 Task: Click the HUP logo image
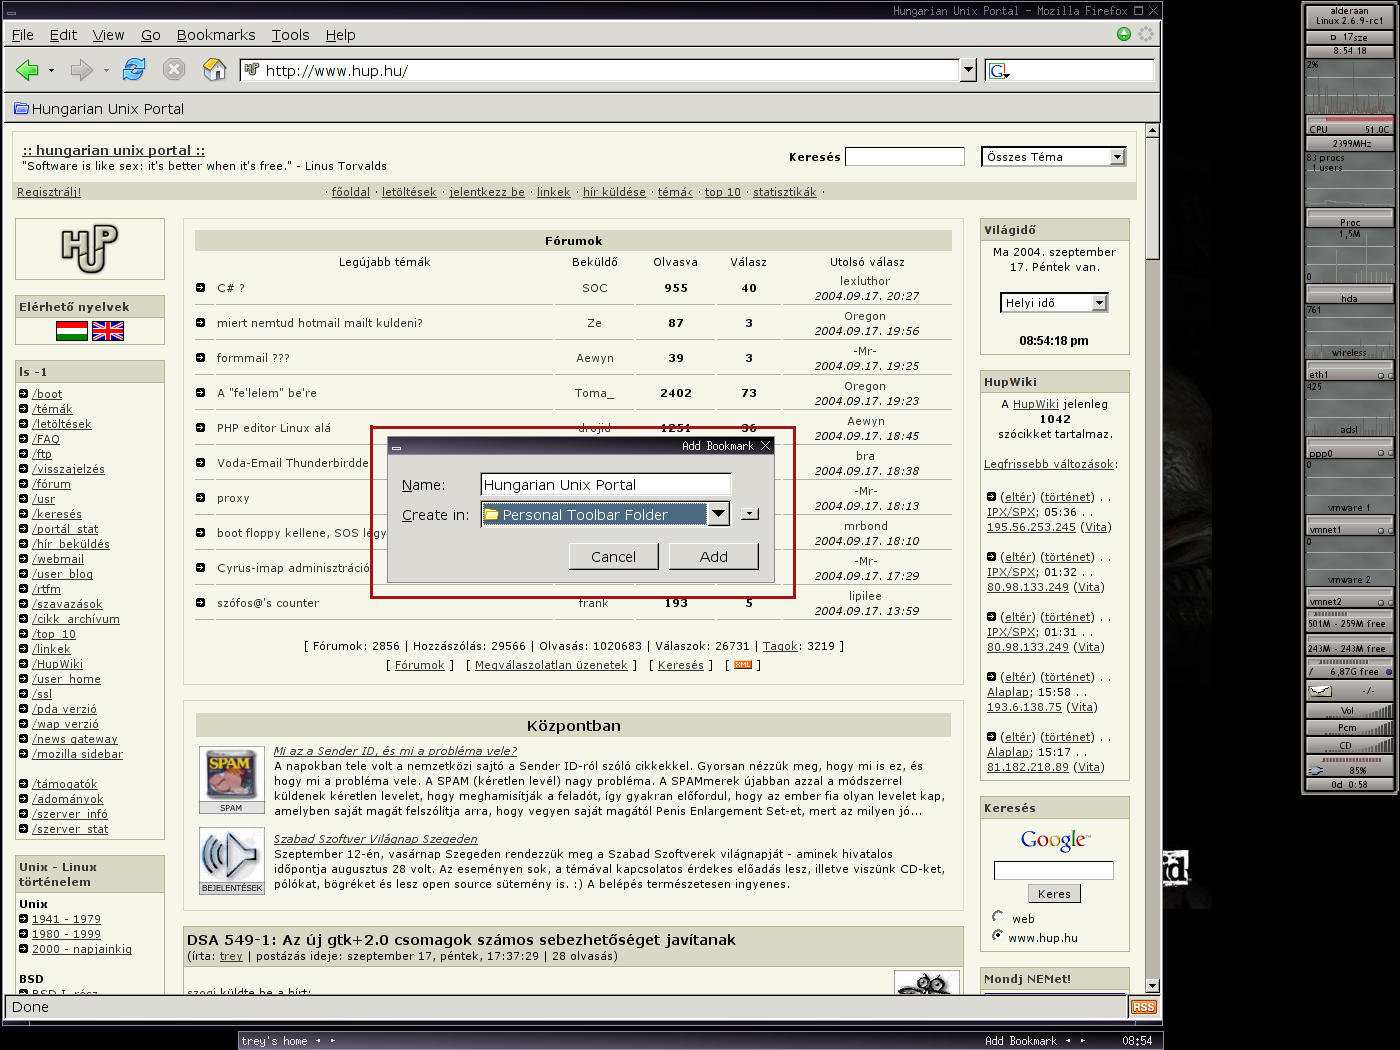[90, 248]
